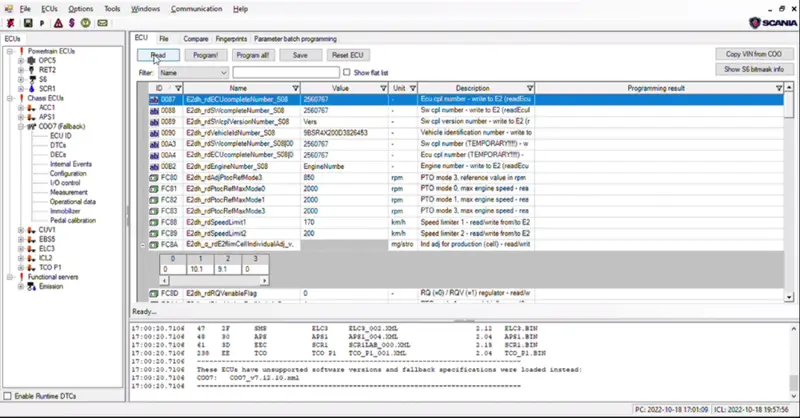Switch to the Parameter batch programming tab
Viewport: 800px width, 418px height.
point(295,39)
